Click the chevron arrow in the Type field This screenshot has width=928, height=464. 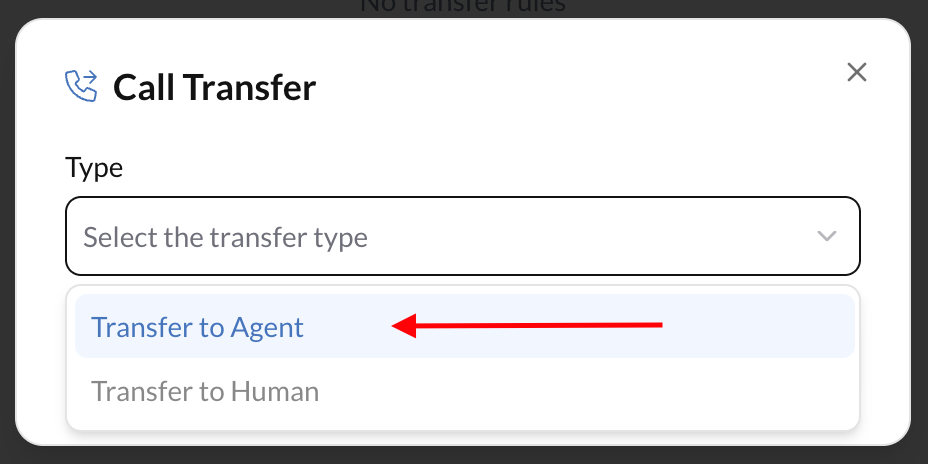point(826,237)
